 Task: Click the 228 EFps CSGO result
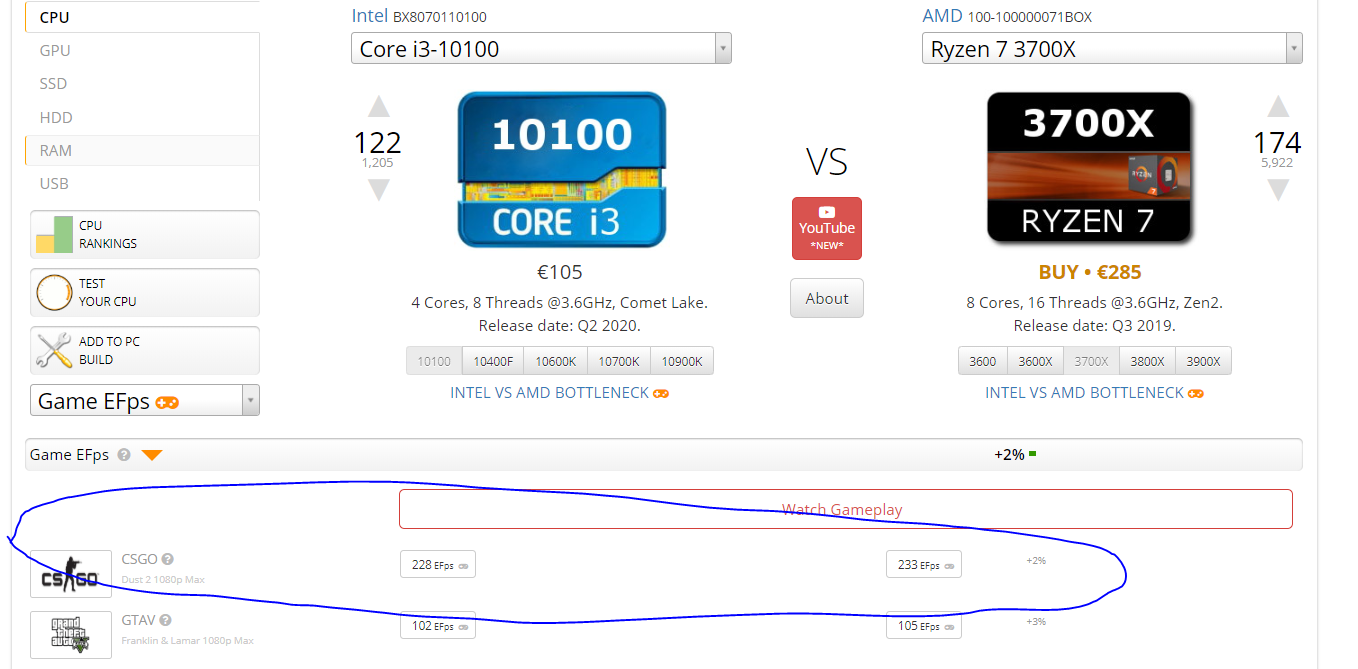(438, 564)
